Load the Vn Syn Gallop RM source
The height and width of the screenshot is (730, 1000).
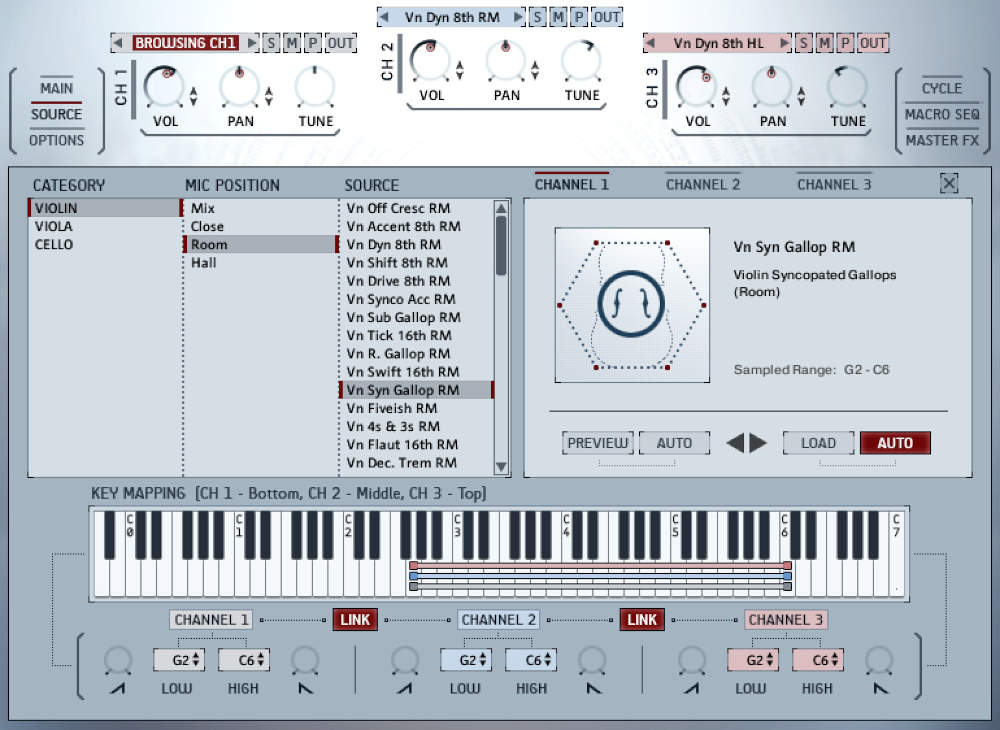point(820,442)
